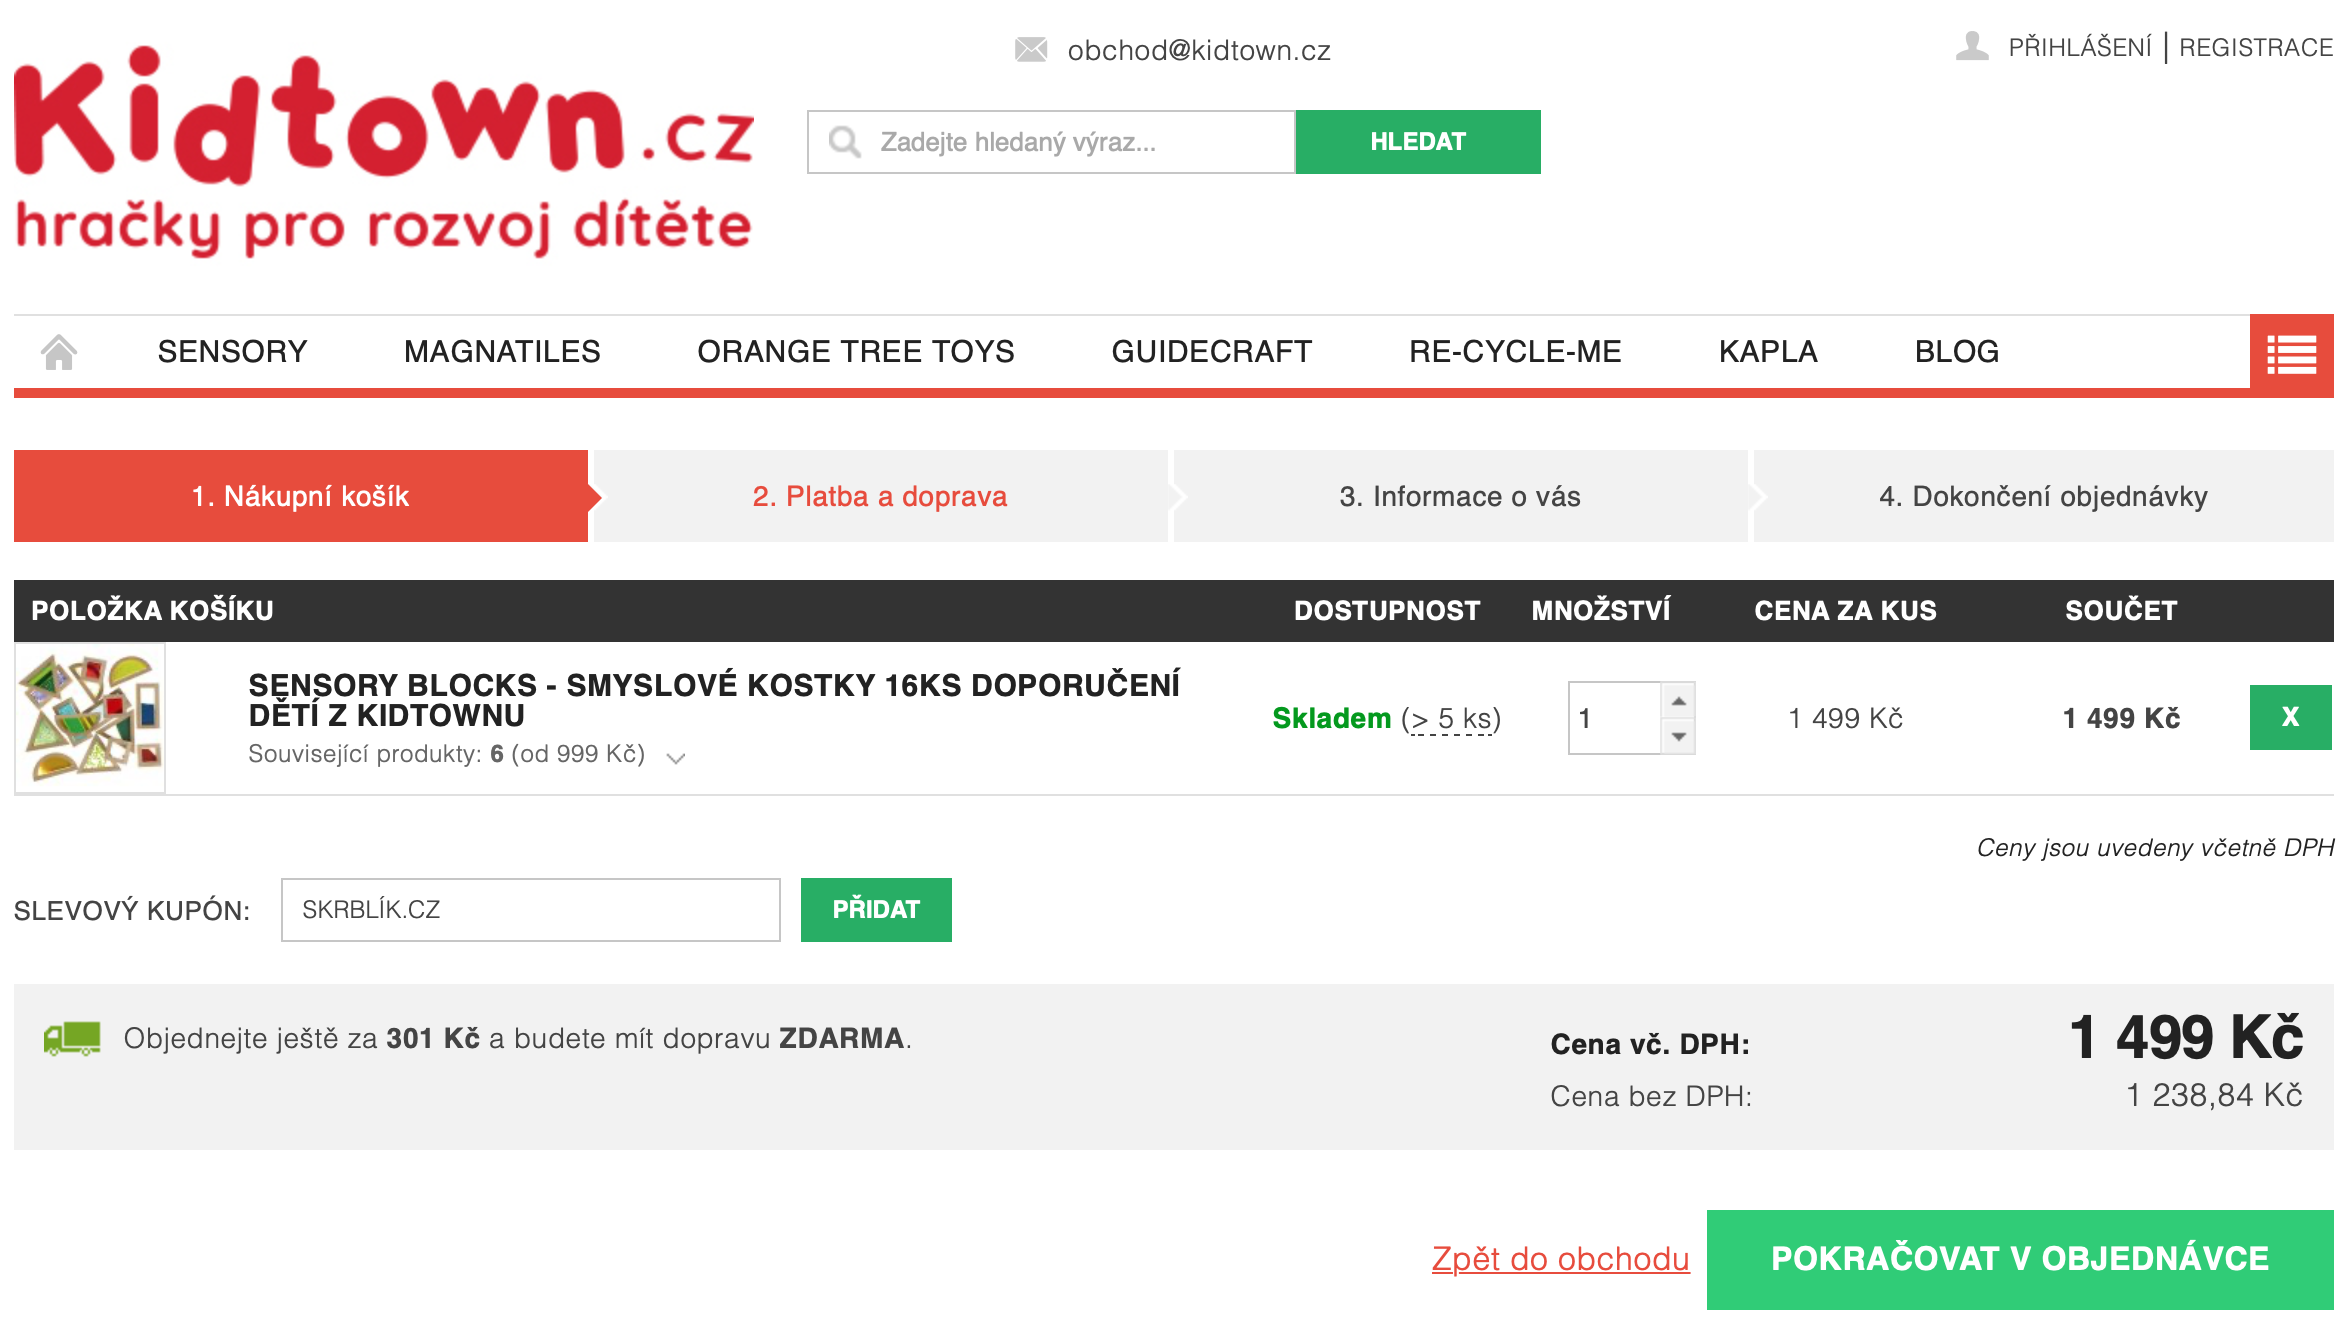
Task: Open the MAGNATILES category
Action: coord(502,351)
